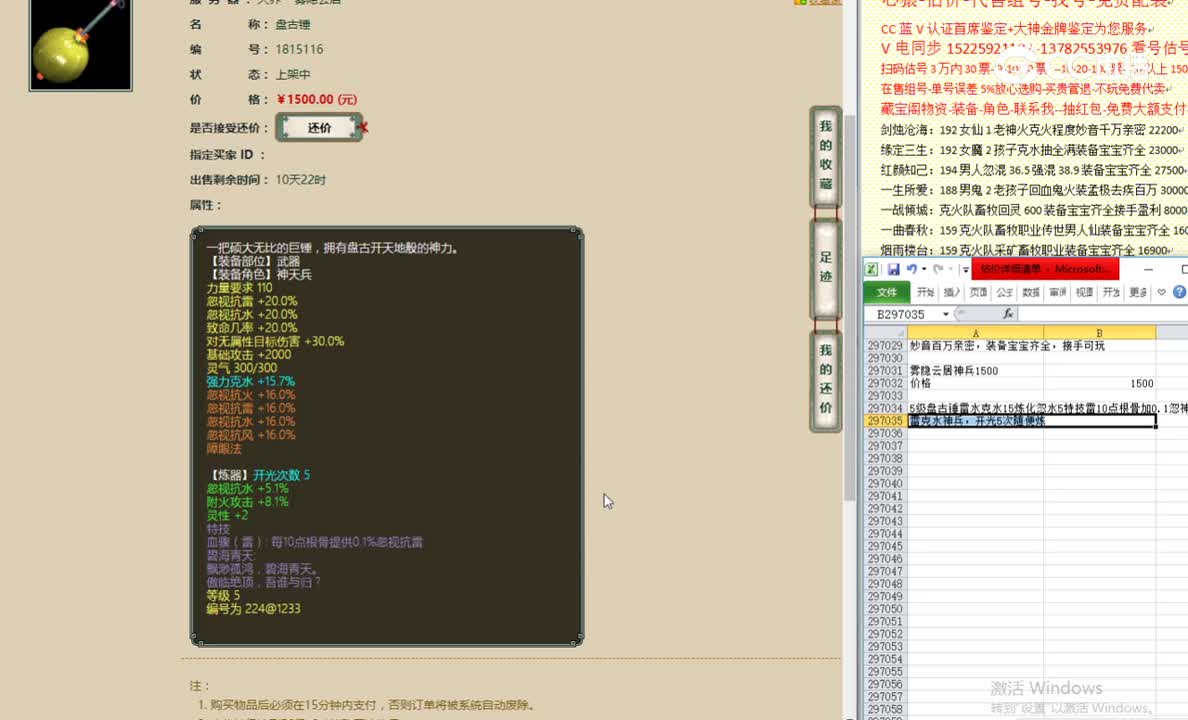Image resolution: width=1188 pixels, height=720 pixels.
Task: Switch to the 插入 ribbon tab
Action: [952, 292]
